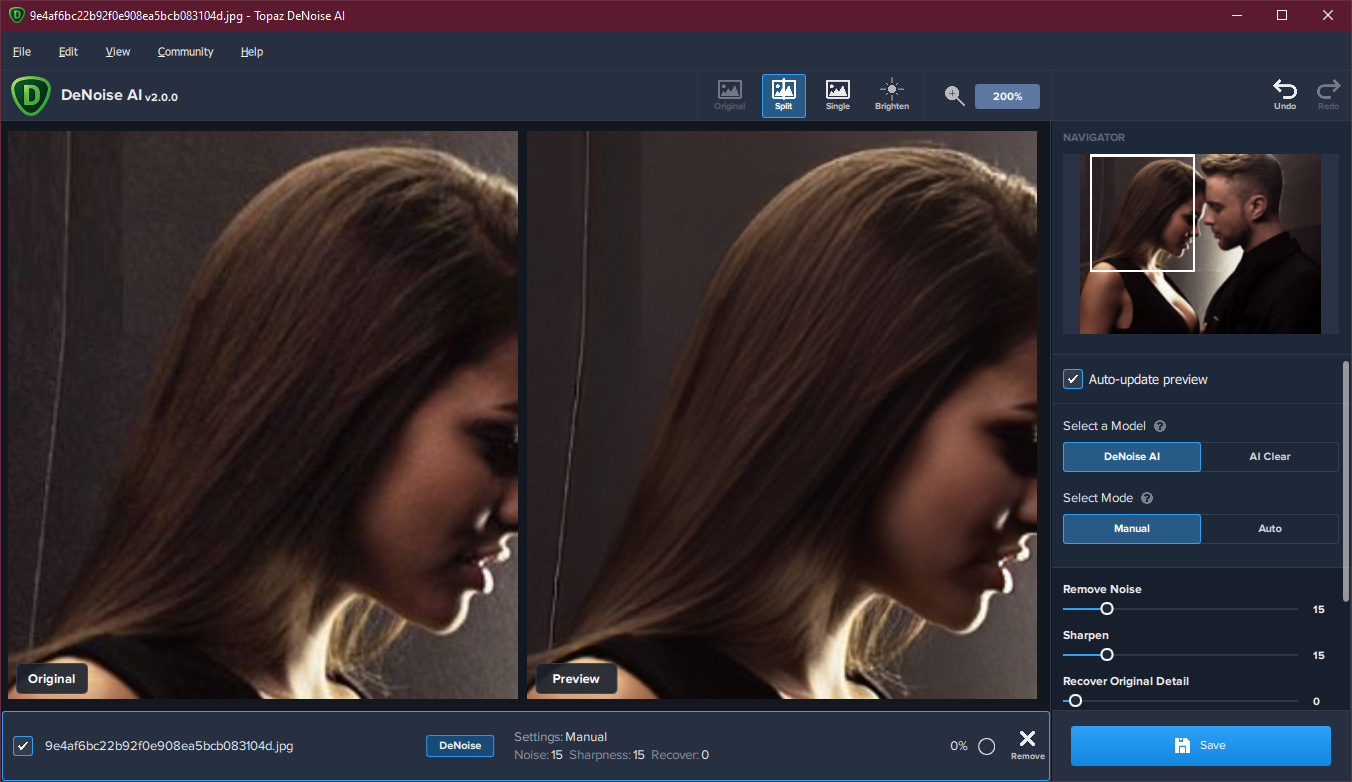This screenshot has height=782, width=1352.
Task: Undo the last change
Action: coord(1285,95)
